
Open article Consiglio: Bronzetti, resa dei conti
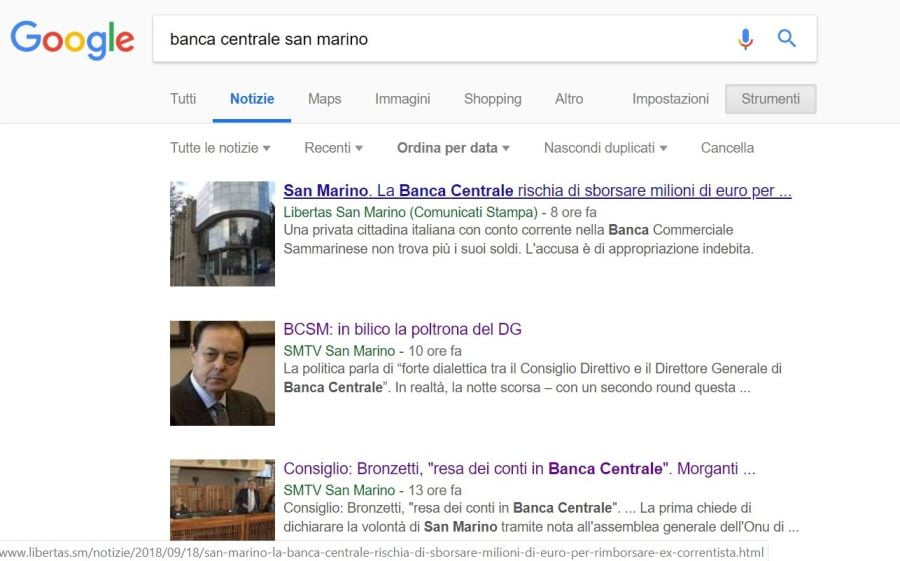coord(519,469)
